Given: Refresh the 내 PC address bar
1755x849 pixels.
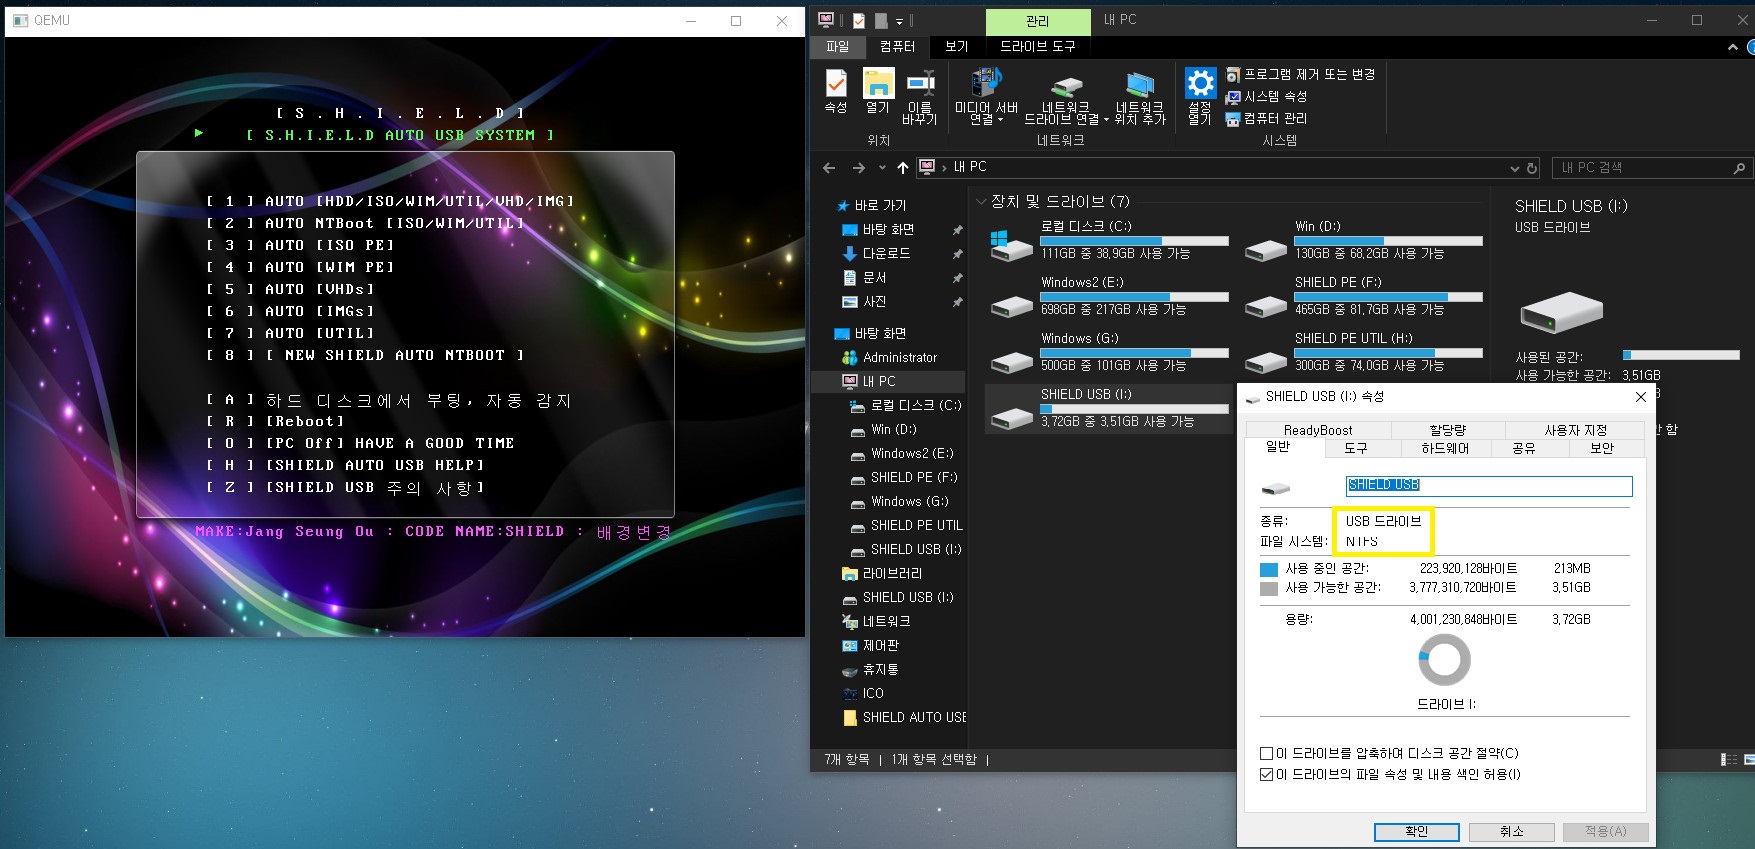Looking at the screenshot, I should coord(1531,168).
